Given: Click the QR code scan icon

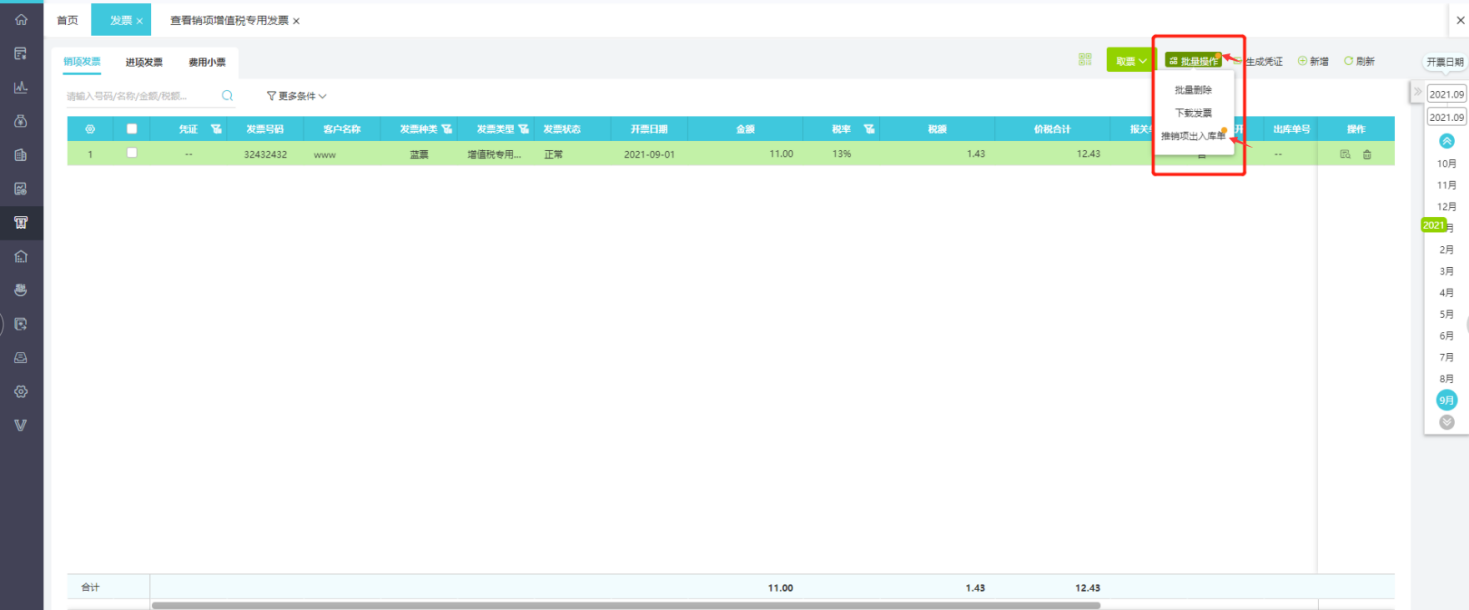Looking at the screenshot, I should pos(1085,60).
